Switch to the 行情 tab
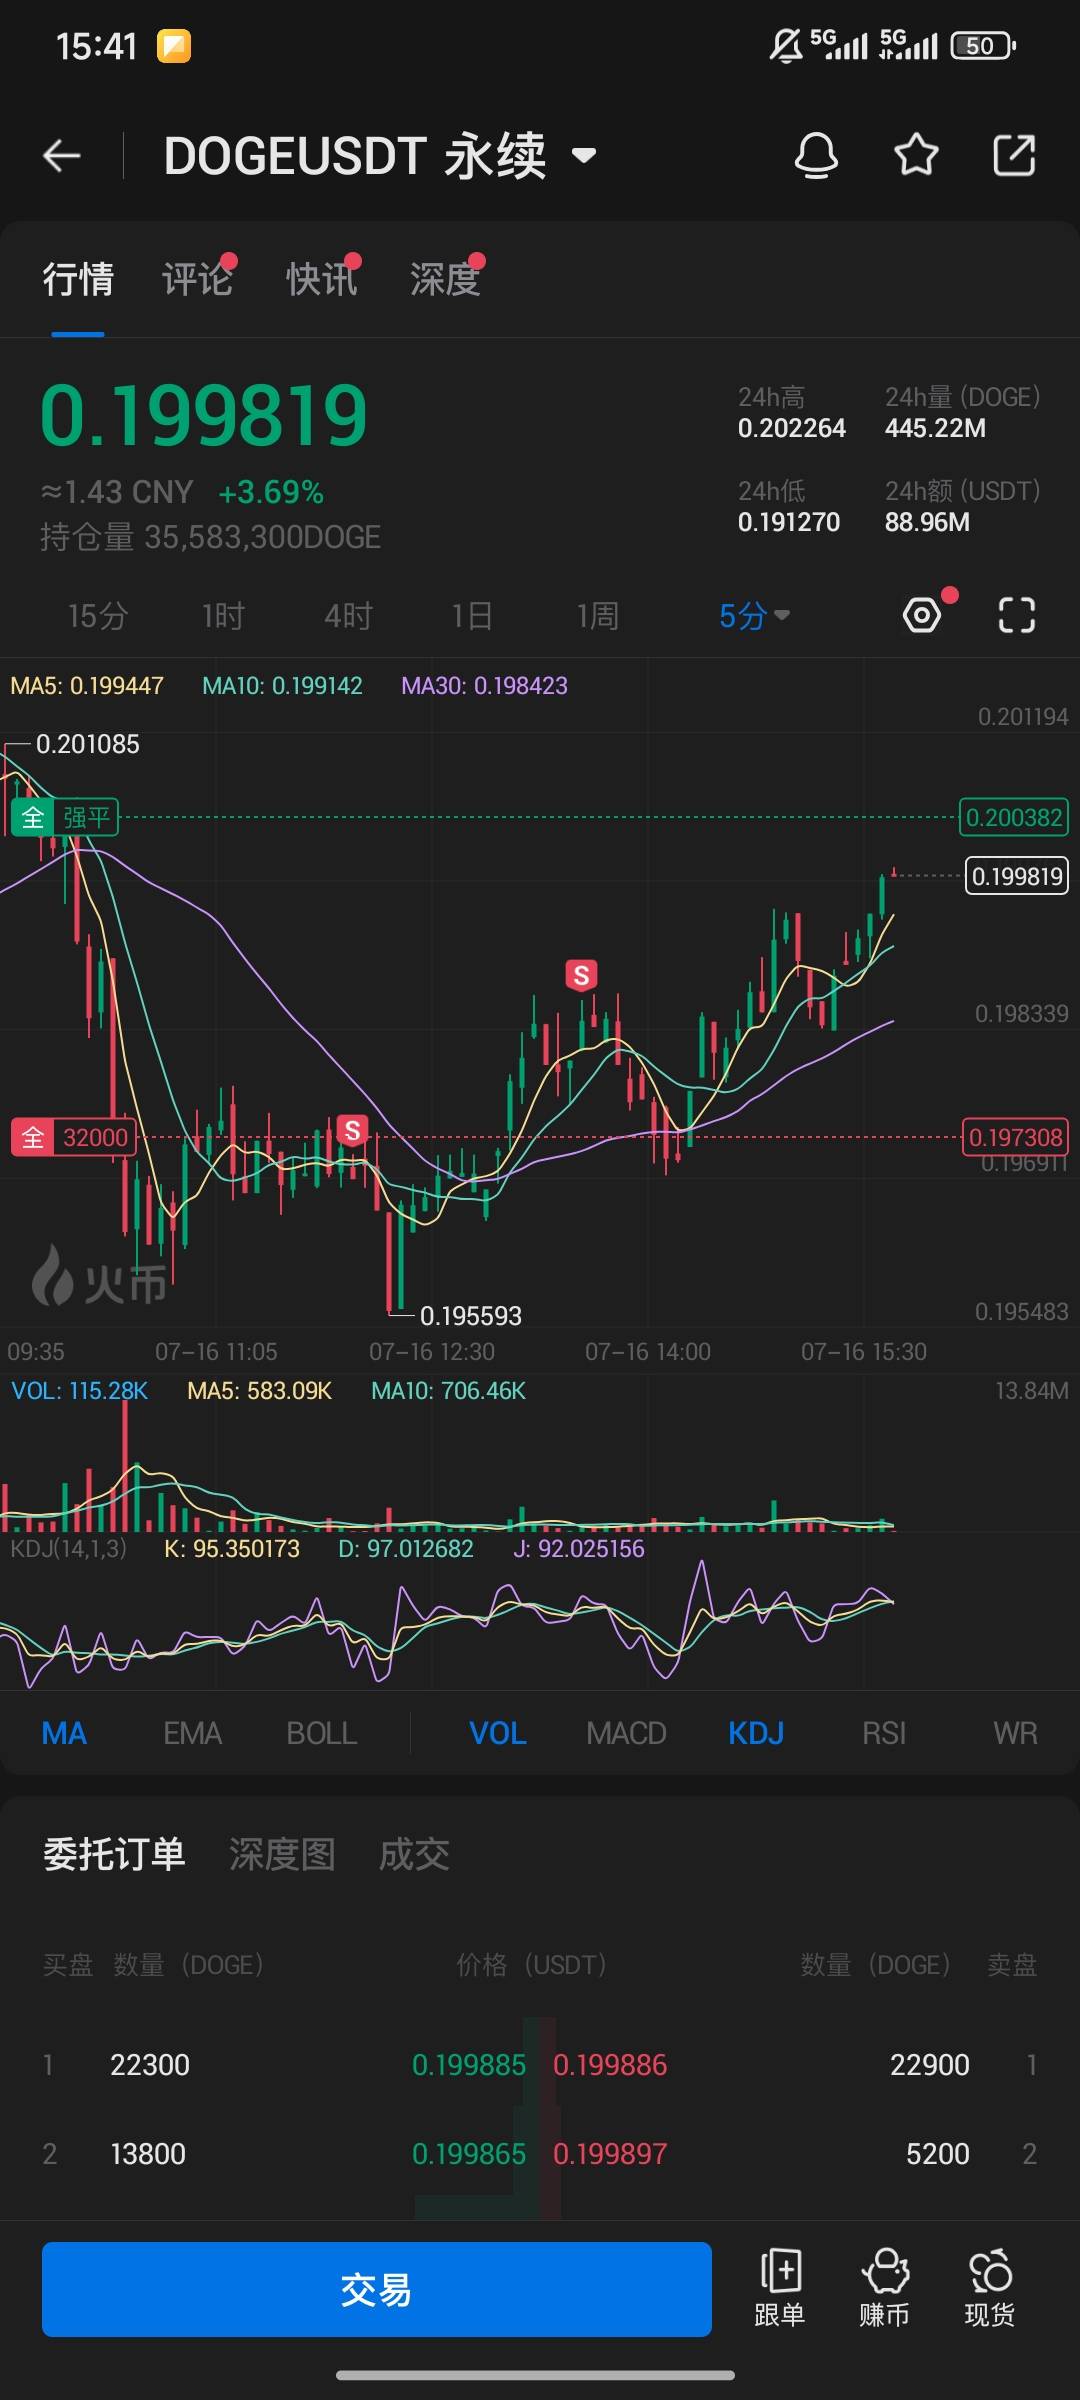 point(78,279)
